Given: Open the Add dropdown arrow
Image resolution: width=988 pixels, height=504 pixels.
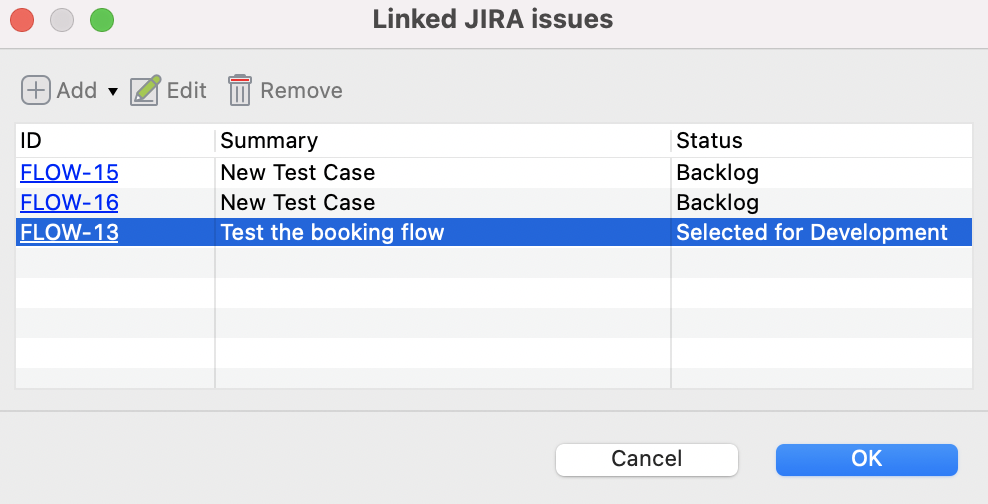Looking at the screenshot, I should pyautogui.click(x=112, y=91).
